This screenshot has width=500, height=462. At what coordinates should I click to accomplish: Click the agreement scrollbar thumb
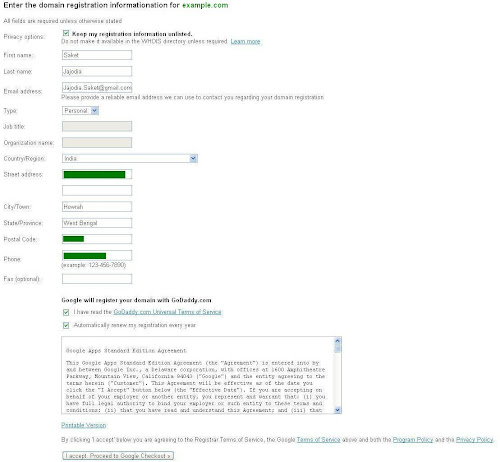coord(337,348)
